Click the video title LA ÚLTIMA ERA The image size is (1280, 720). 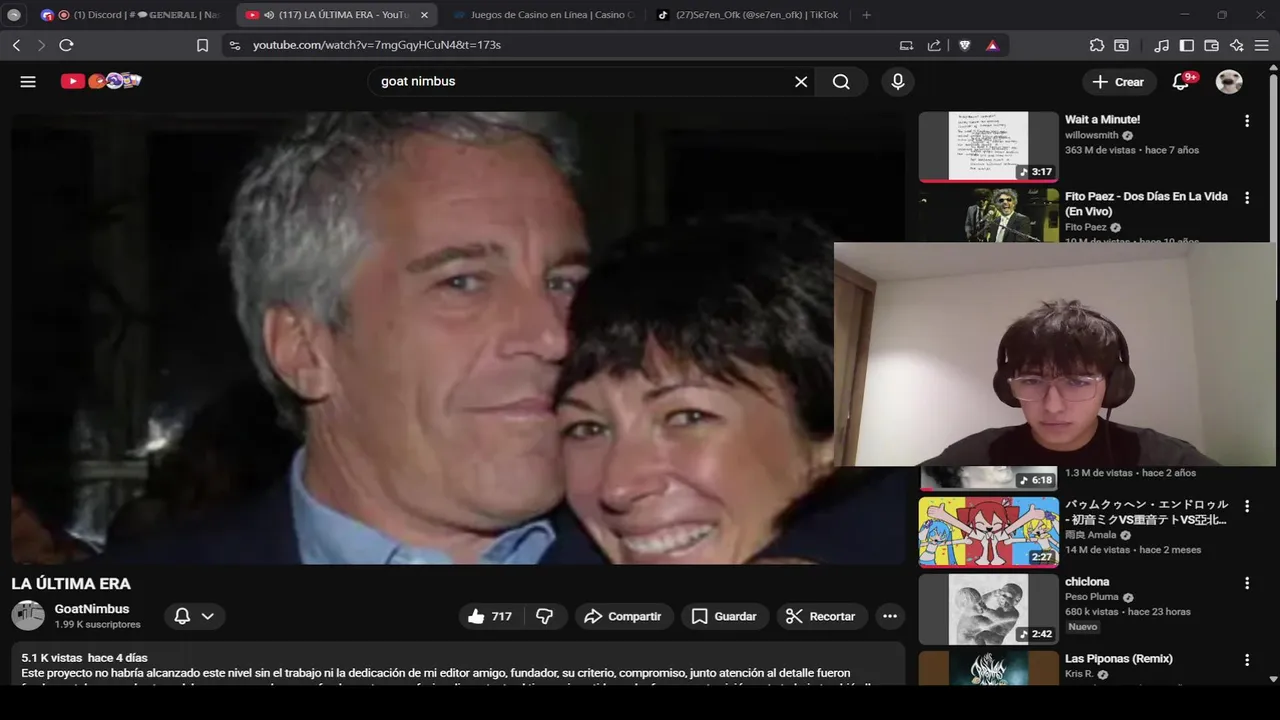pyautogui.click(x=71, y=584)
